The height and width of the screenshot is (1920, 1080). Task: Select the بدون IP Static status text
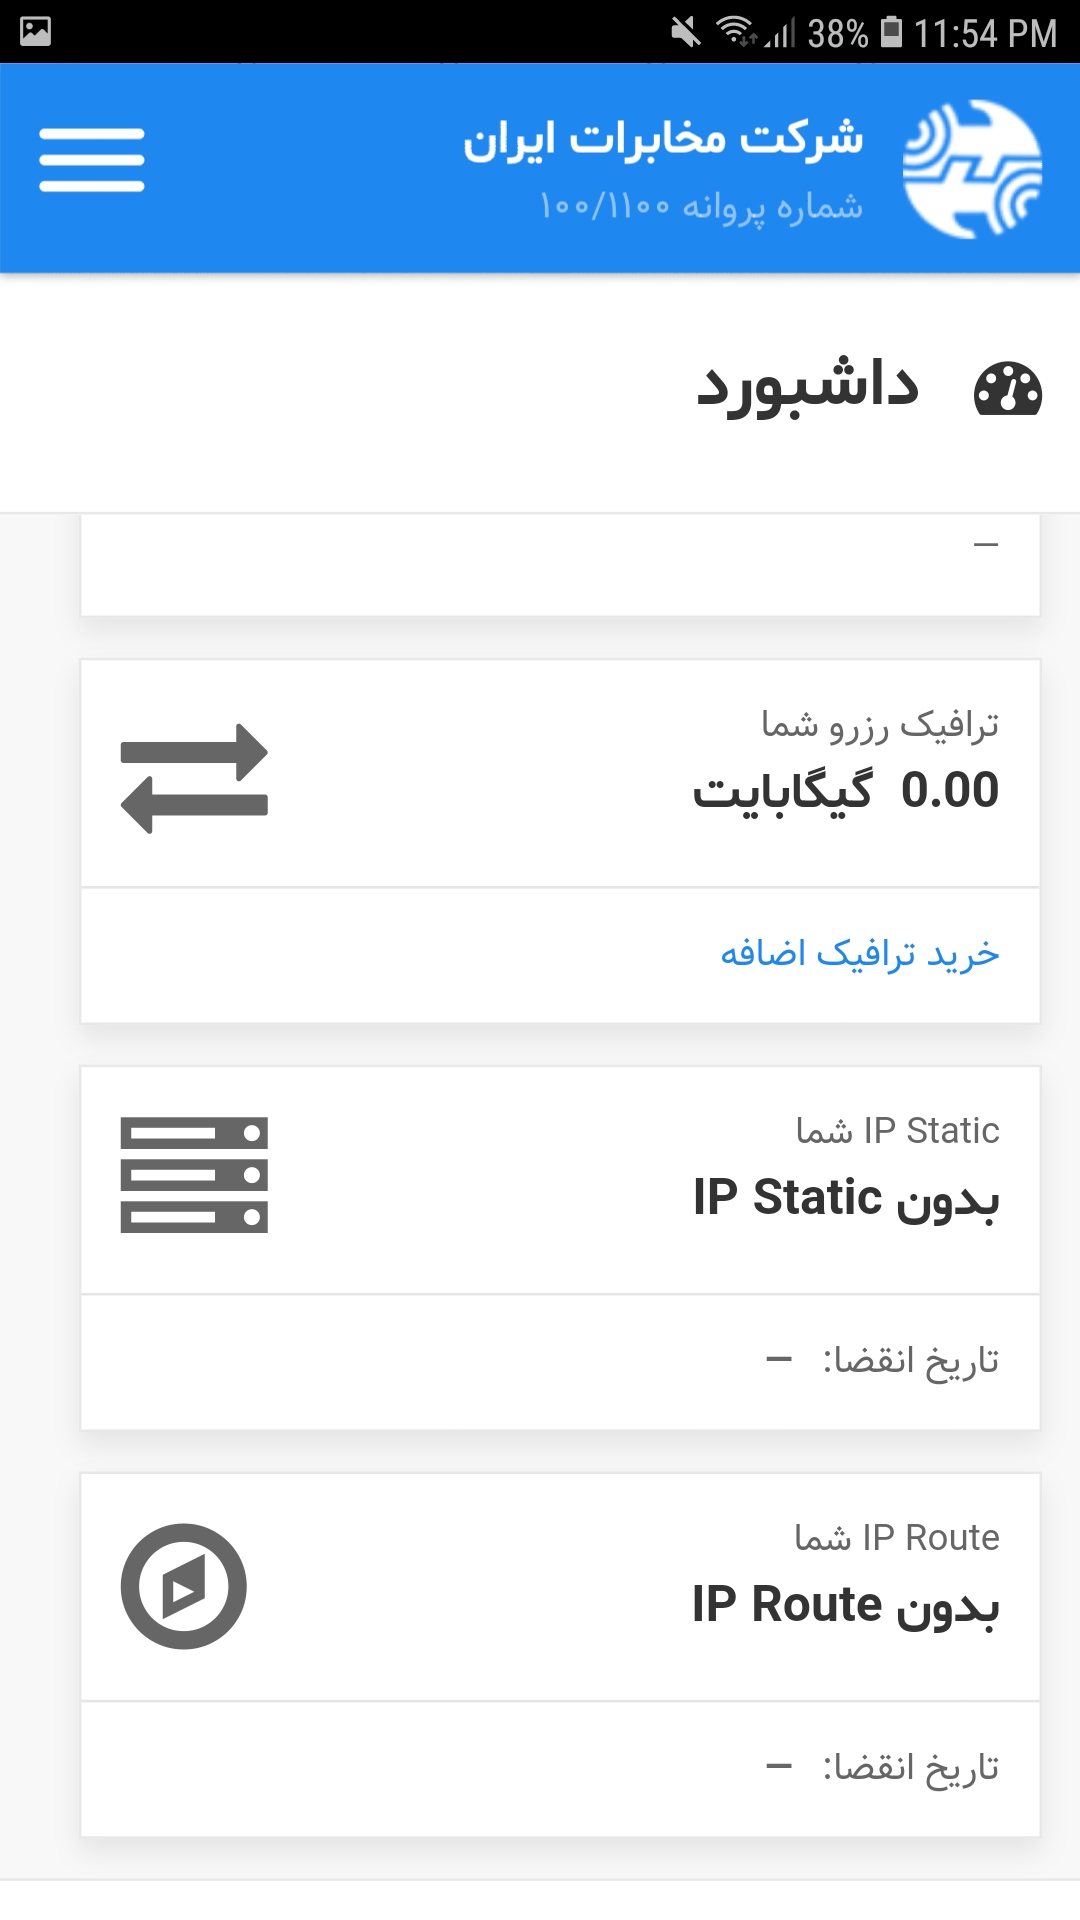pyautogui.click(x=846, y=1198)
